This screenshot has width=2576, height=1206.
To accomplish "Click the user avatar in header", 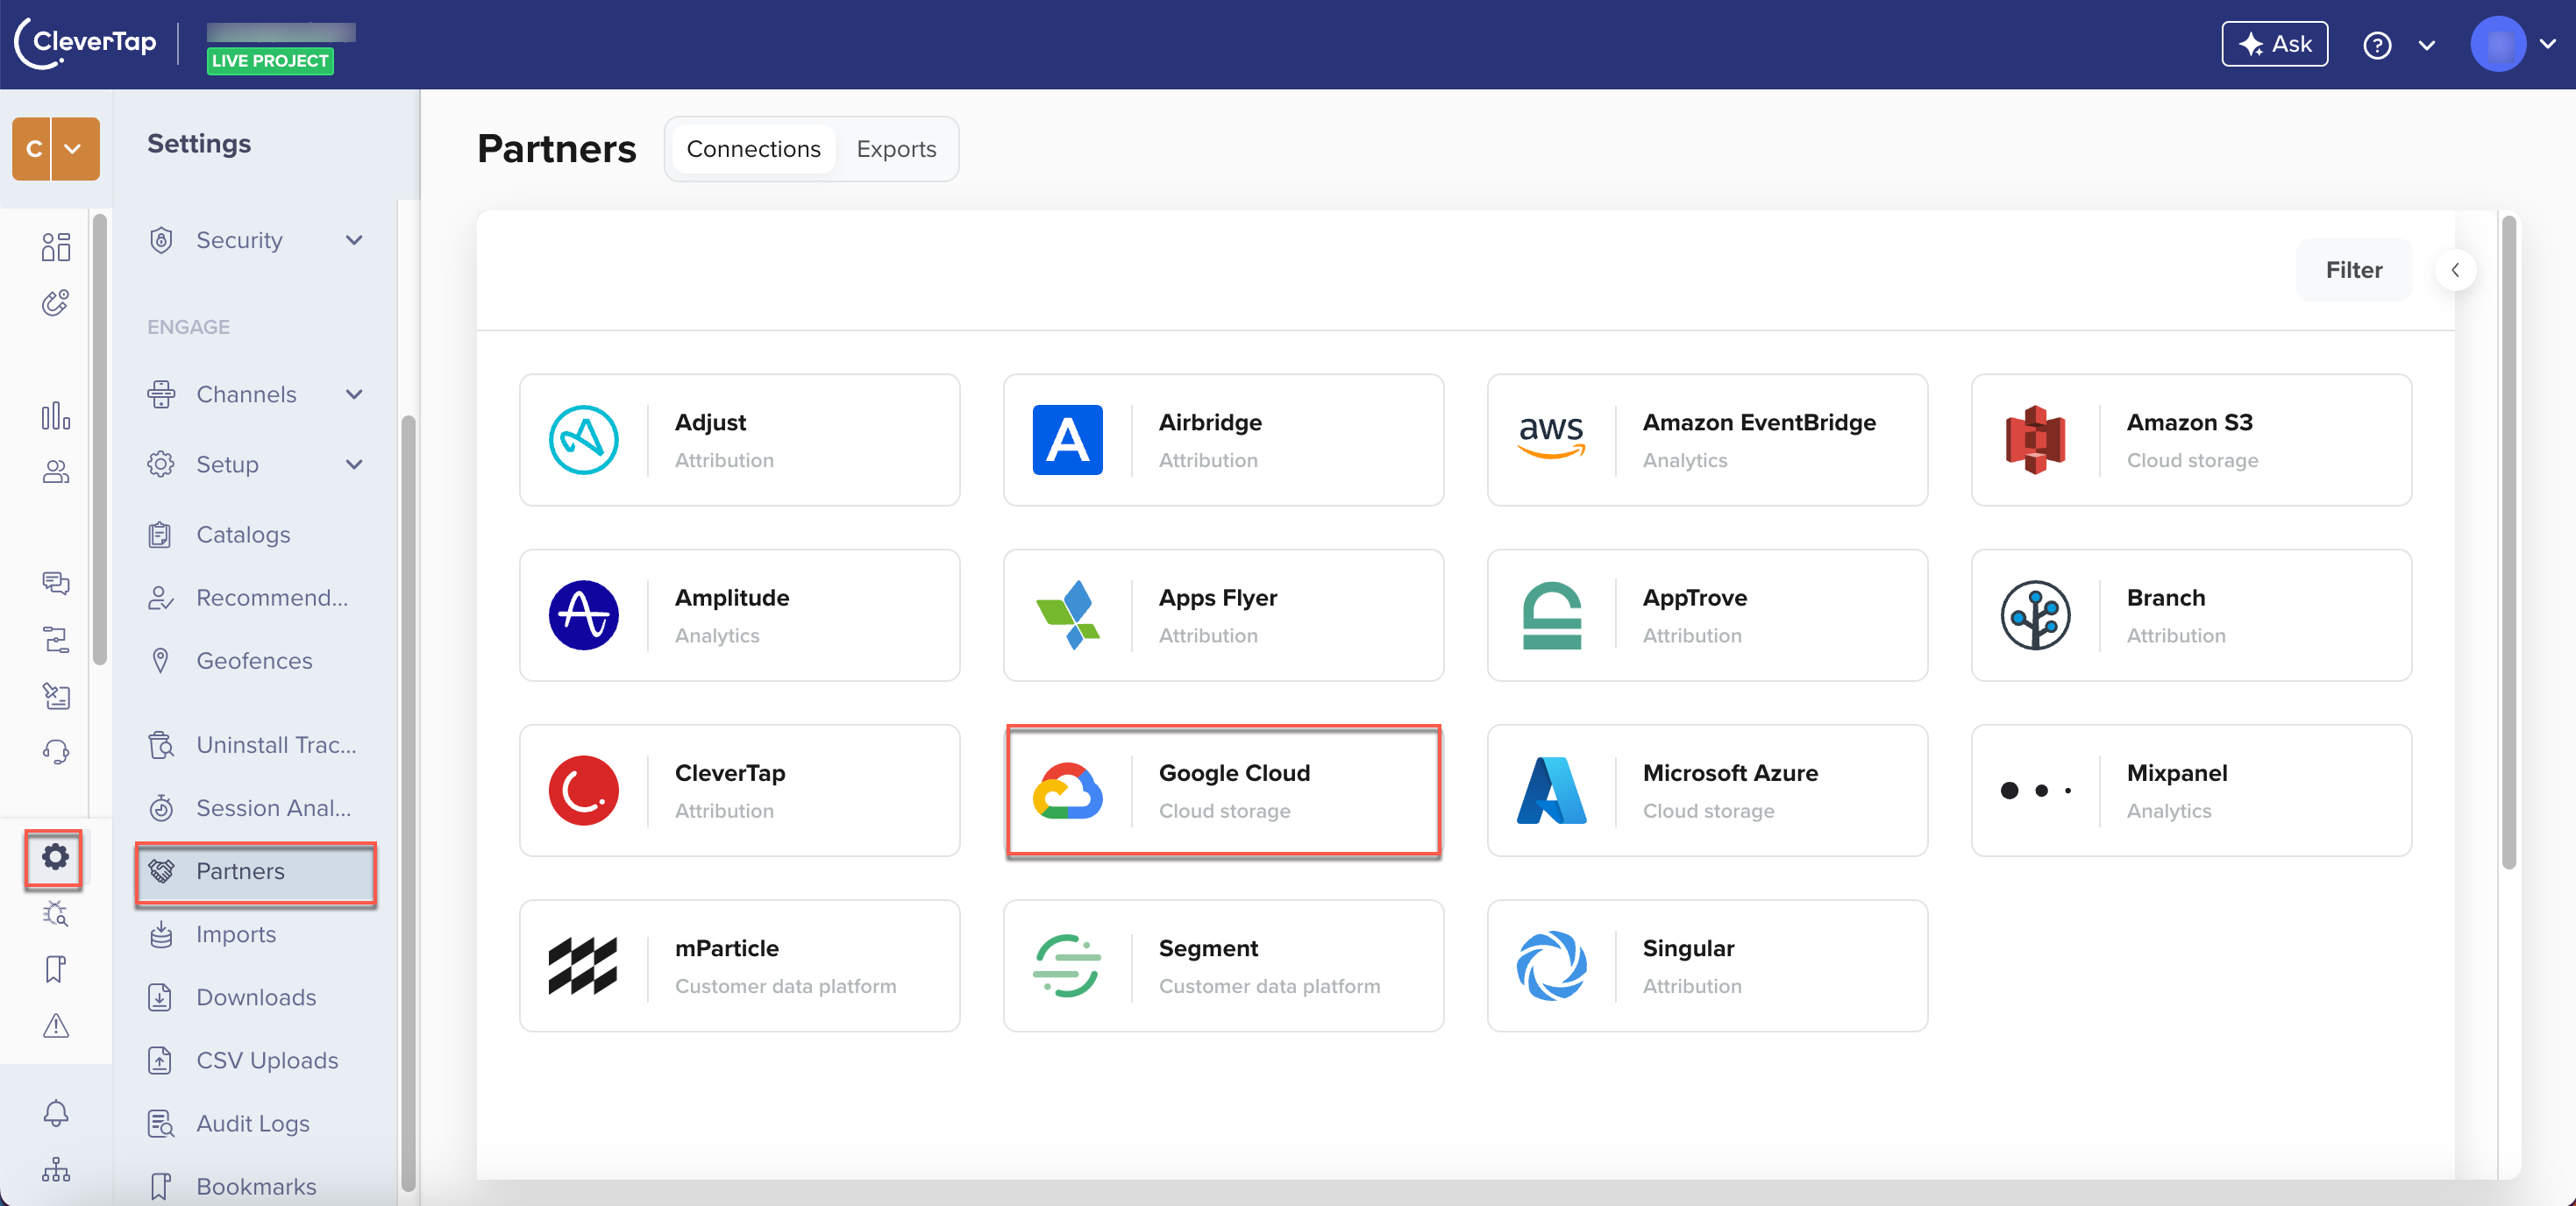I will point(2497,44).
